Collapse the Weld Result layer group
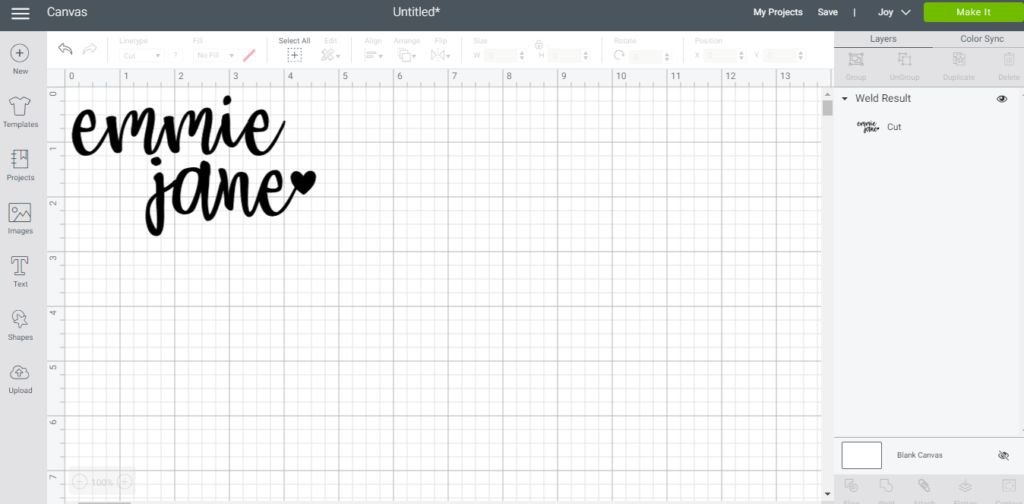 (844, 99)
